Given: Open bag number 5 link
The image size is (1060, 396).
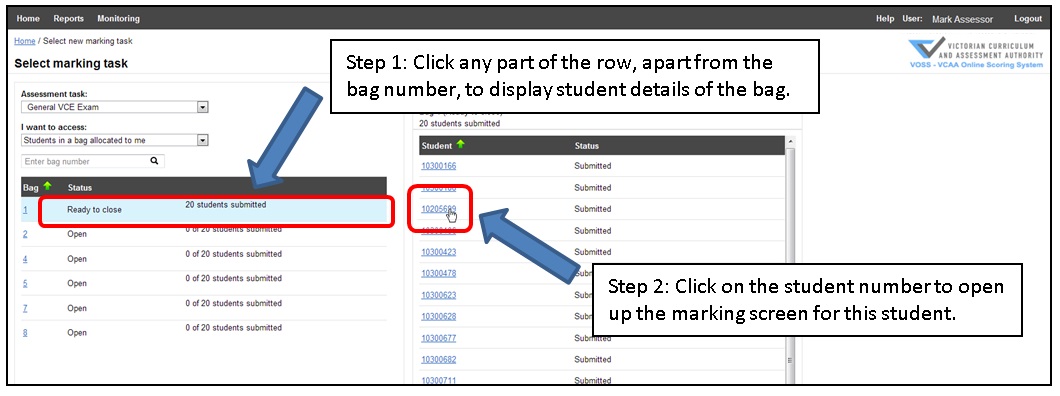Looking at the screenshot, I should pos(25,284).
